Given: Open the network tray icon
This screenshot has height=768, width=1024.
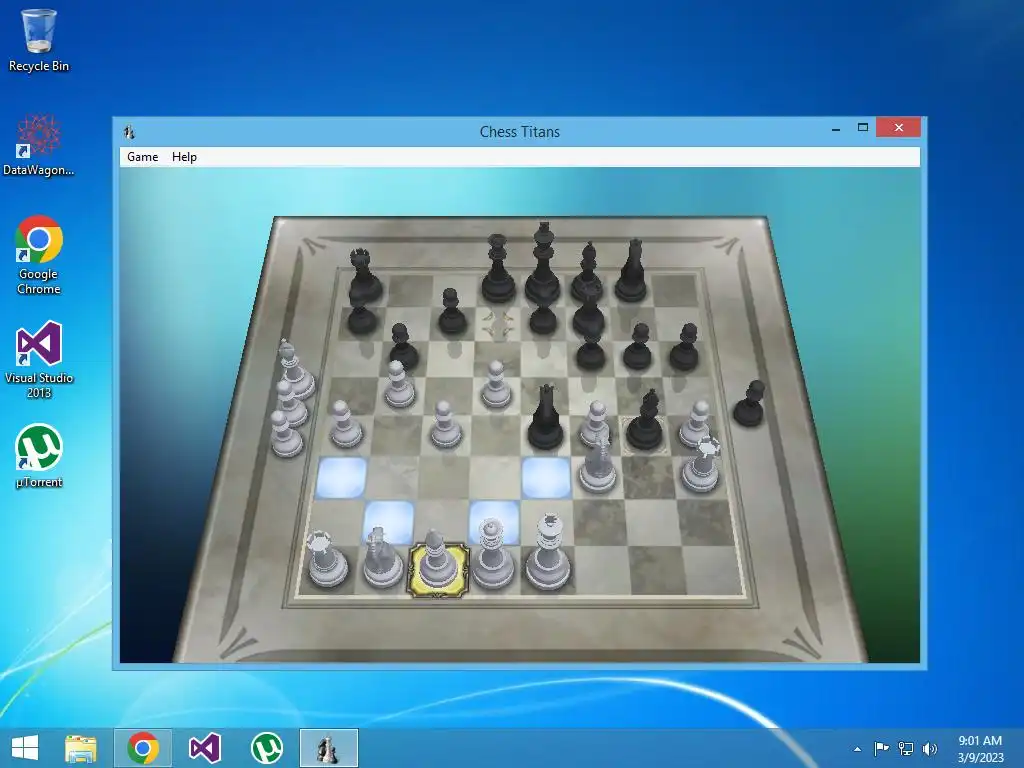Looking at the screenshot, I should click(906, 748).
